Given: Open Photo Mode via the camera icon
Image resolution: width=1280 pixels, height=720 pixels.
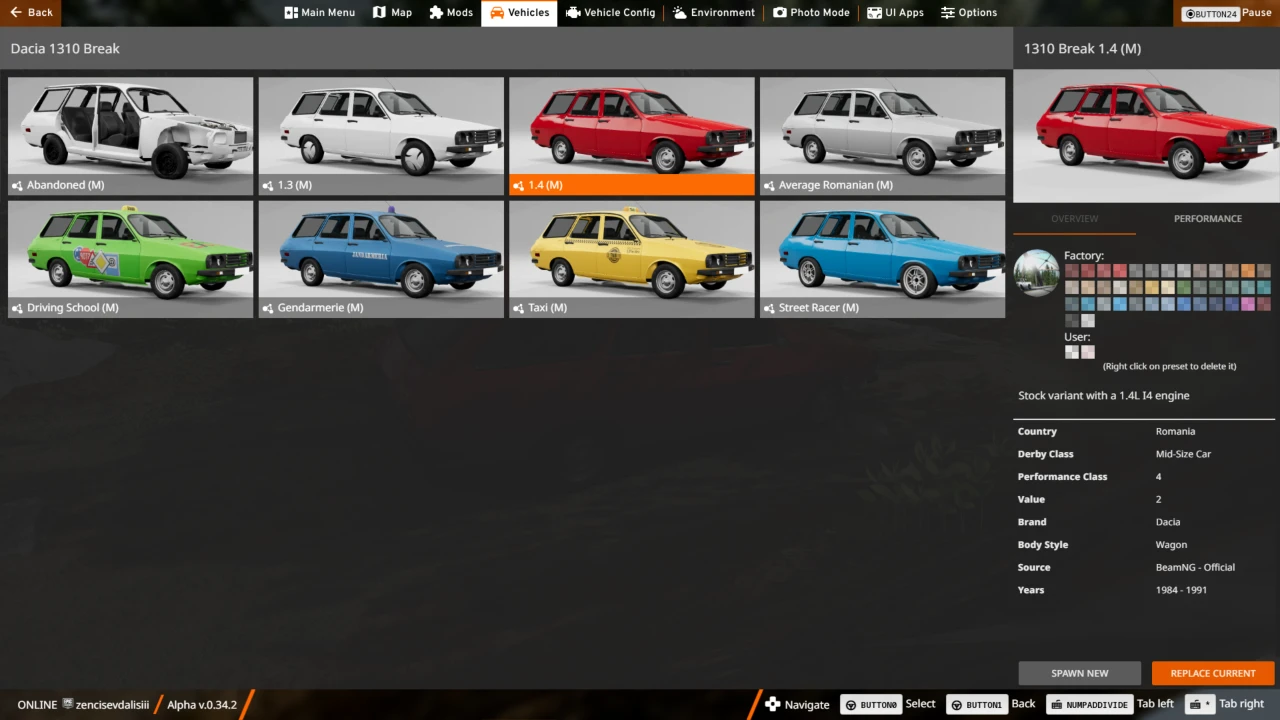Looking at the screenshot, I should point(780,13).
